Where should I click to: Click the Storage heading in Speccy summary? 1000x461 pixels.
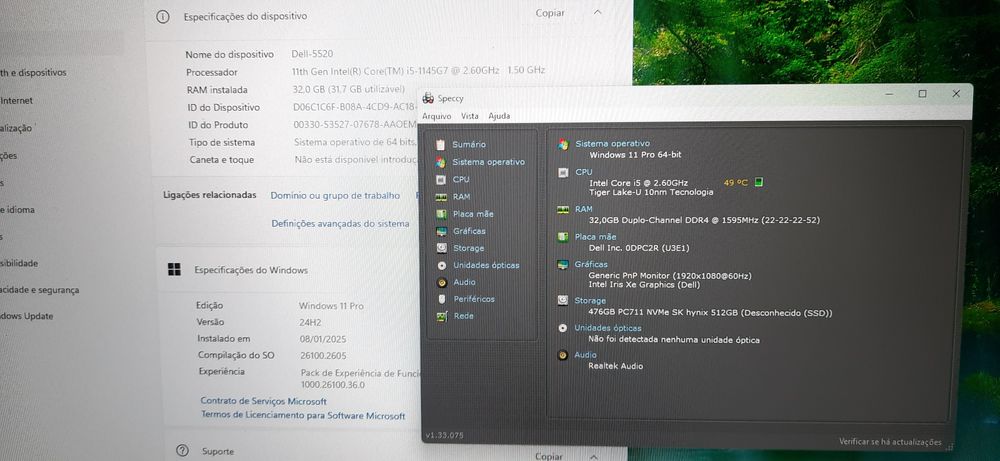click(591, 300)
